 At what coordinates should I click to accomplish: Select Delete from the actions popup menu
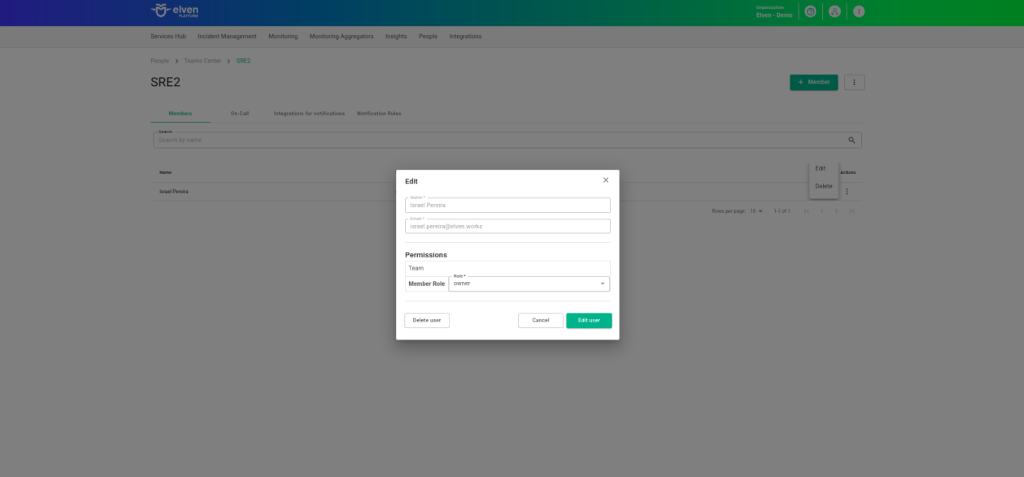click(x=823, y=186)
